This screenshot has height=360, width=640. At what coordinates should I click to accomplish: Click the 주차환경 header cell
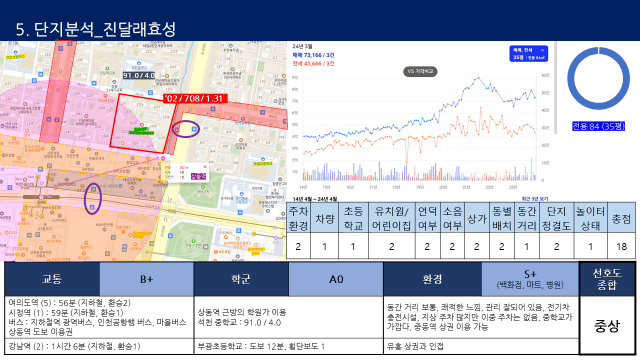(298, 218)
